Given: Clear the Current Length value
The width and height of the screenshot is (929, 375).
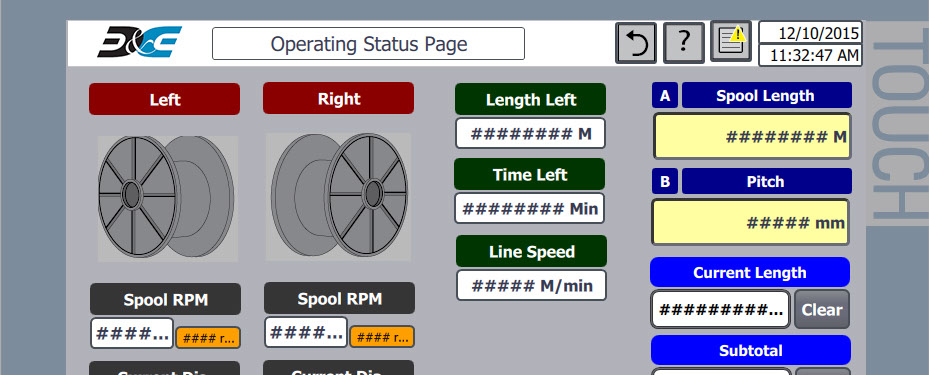Looking at the screenshot, I should [822, 309].
